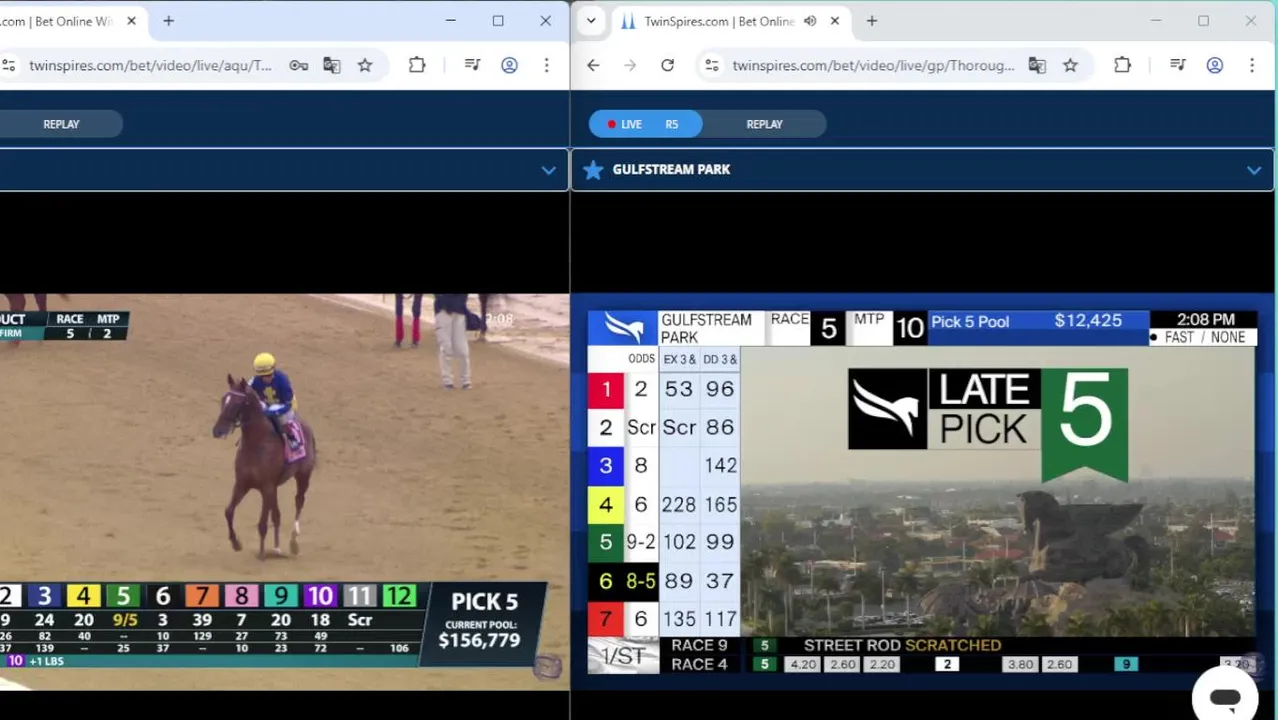Click 'FAST / NONE' track condition text
Screen dimensions: 1278x720
coord(1205,338)
